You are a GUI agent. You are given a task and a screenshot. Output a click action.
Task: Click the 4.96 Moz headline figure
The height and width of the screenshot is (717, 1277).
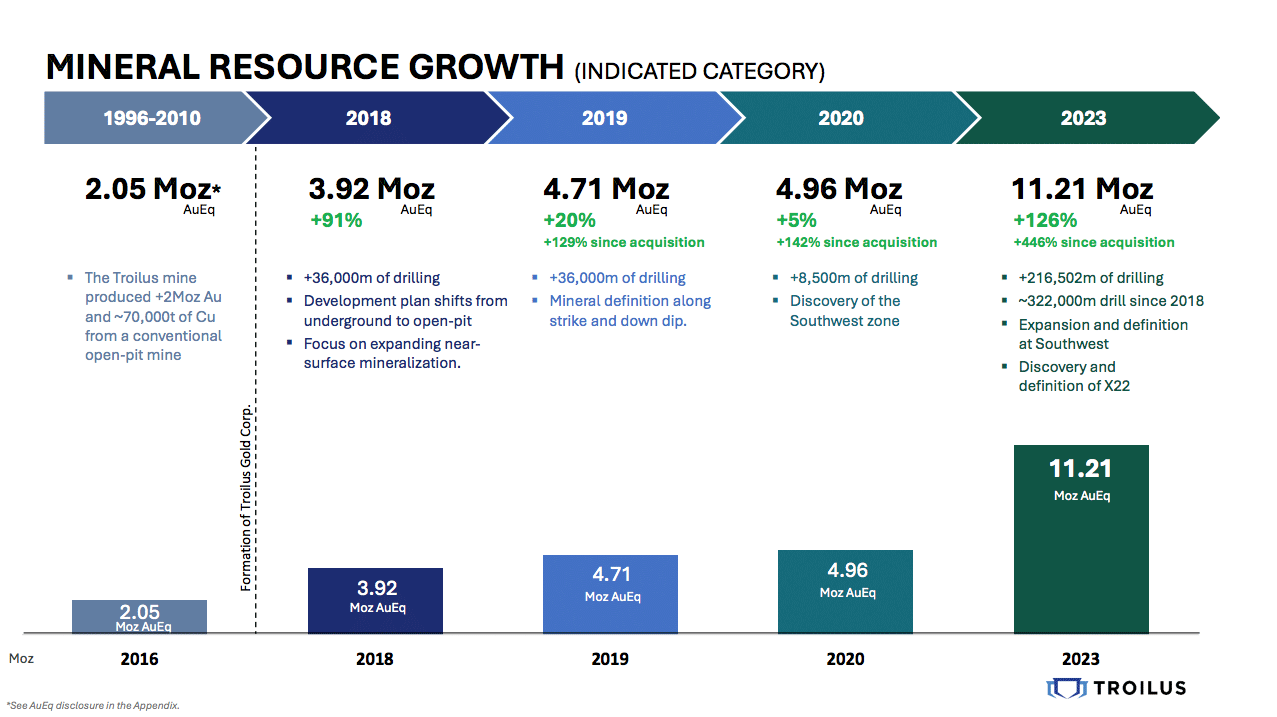pyautogui.click(x=839, y=188)
